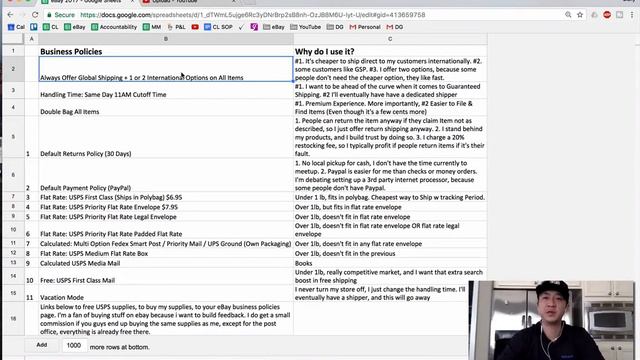This screenshot has height=360, width=640.
Task: Open the zoom magnifier icon in address bar
Action: [x=568, y=15]
